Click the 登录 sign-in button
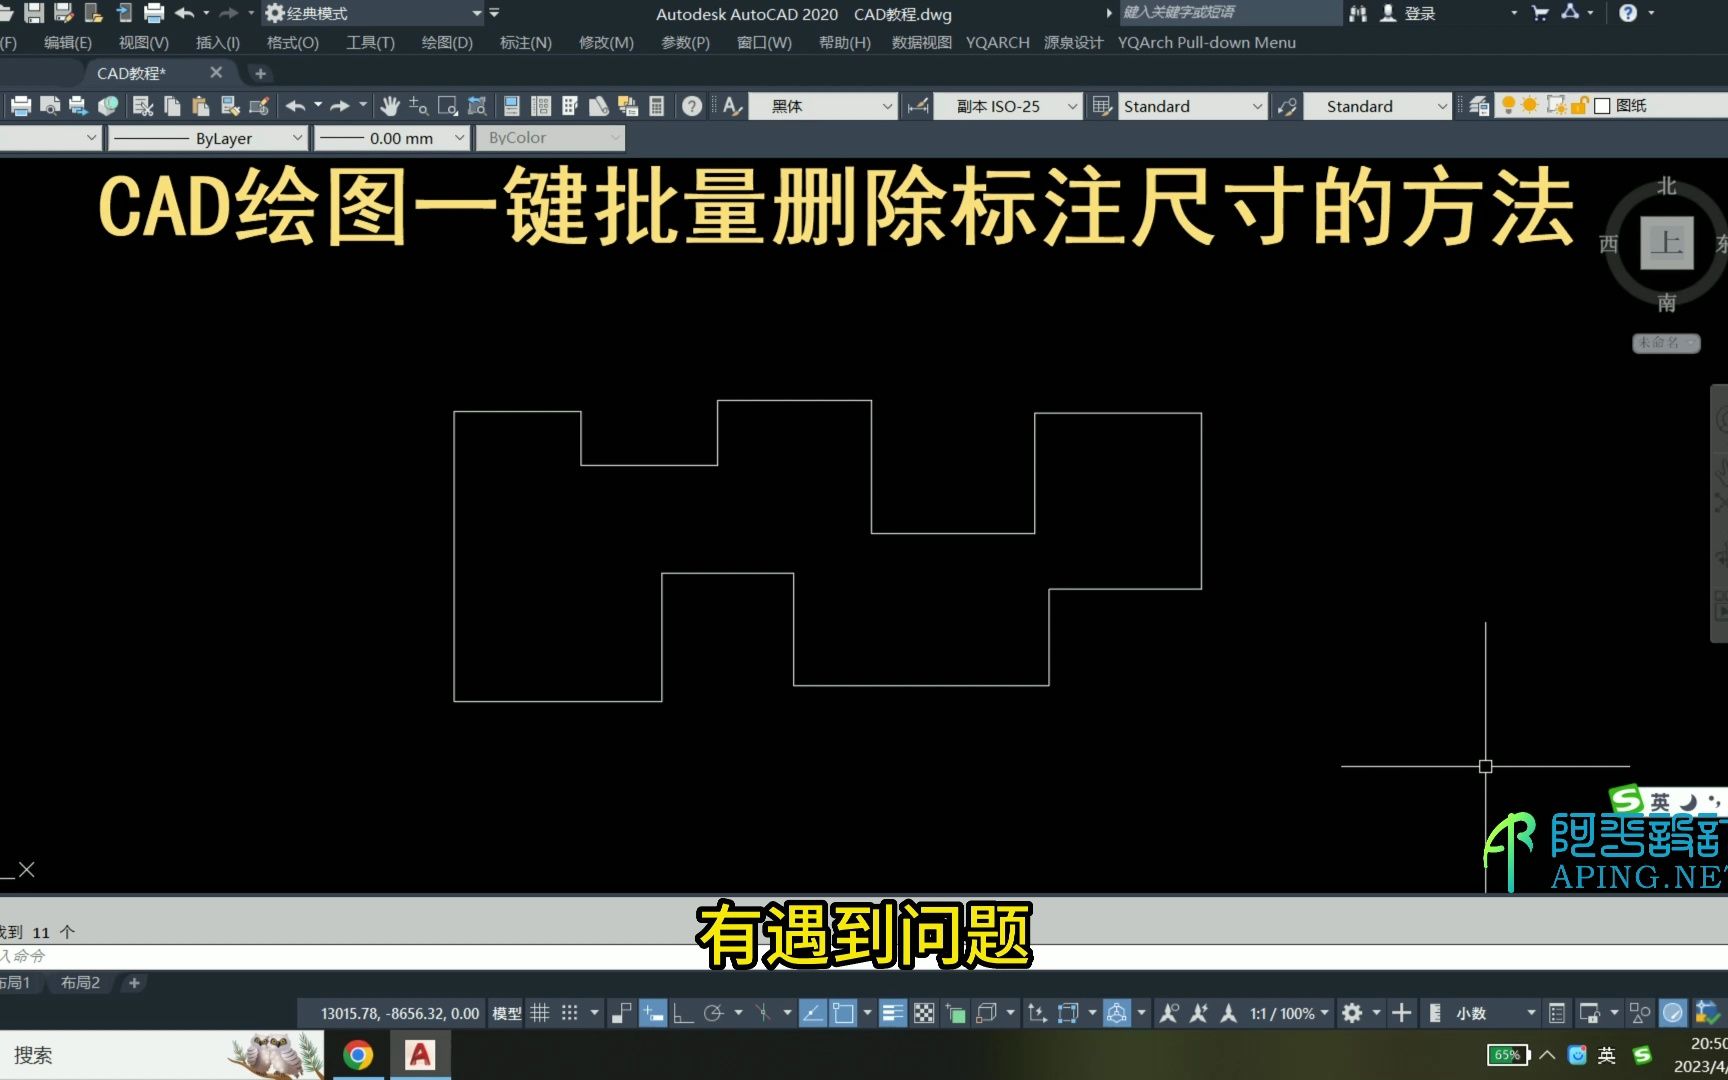Screen dimensions: 1728x1080 click(x=1408, y=13)
